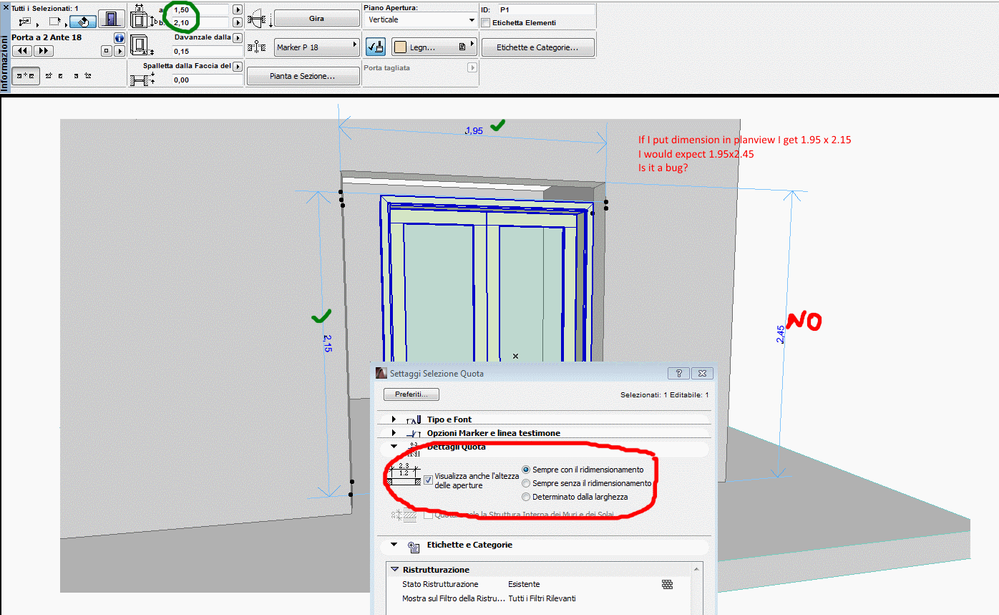Collapse the Dettagli Quota section

point(394,446)
